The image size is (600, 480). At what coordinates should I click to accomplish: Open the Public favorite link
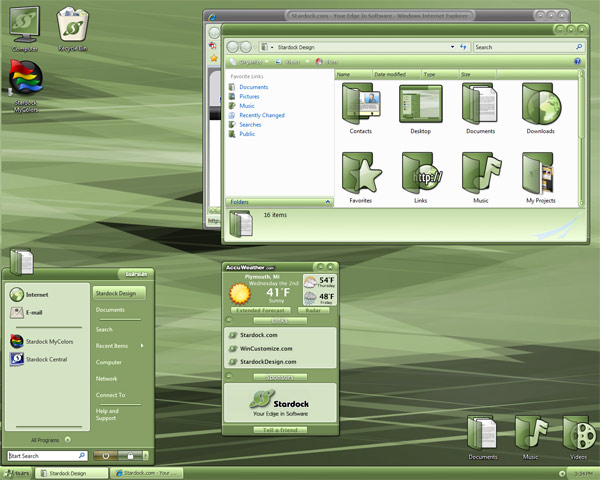point(242,134)
